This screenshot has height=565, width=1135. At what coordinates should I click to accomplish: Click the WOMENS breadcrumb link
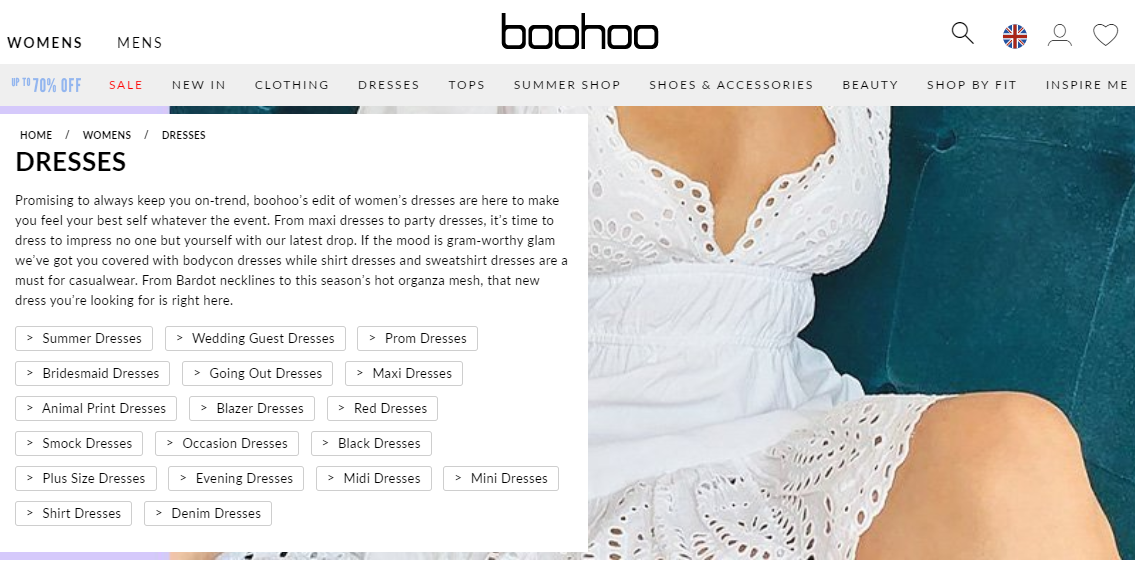tap(107, 135)
